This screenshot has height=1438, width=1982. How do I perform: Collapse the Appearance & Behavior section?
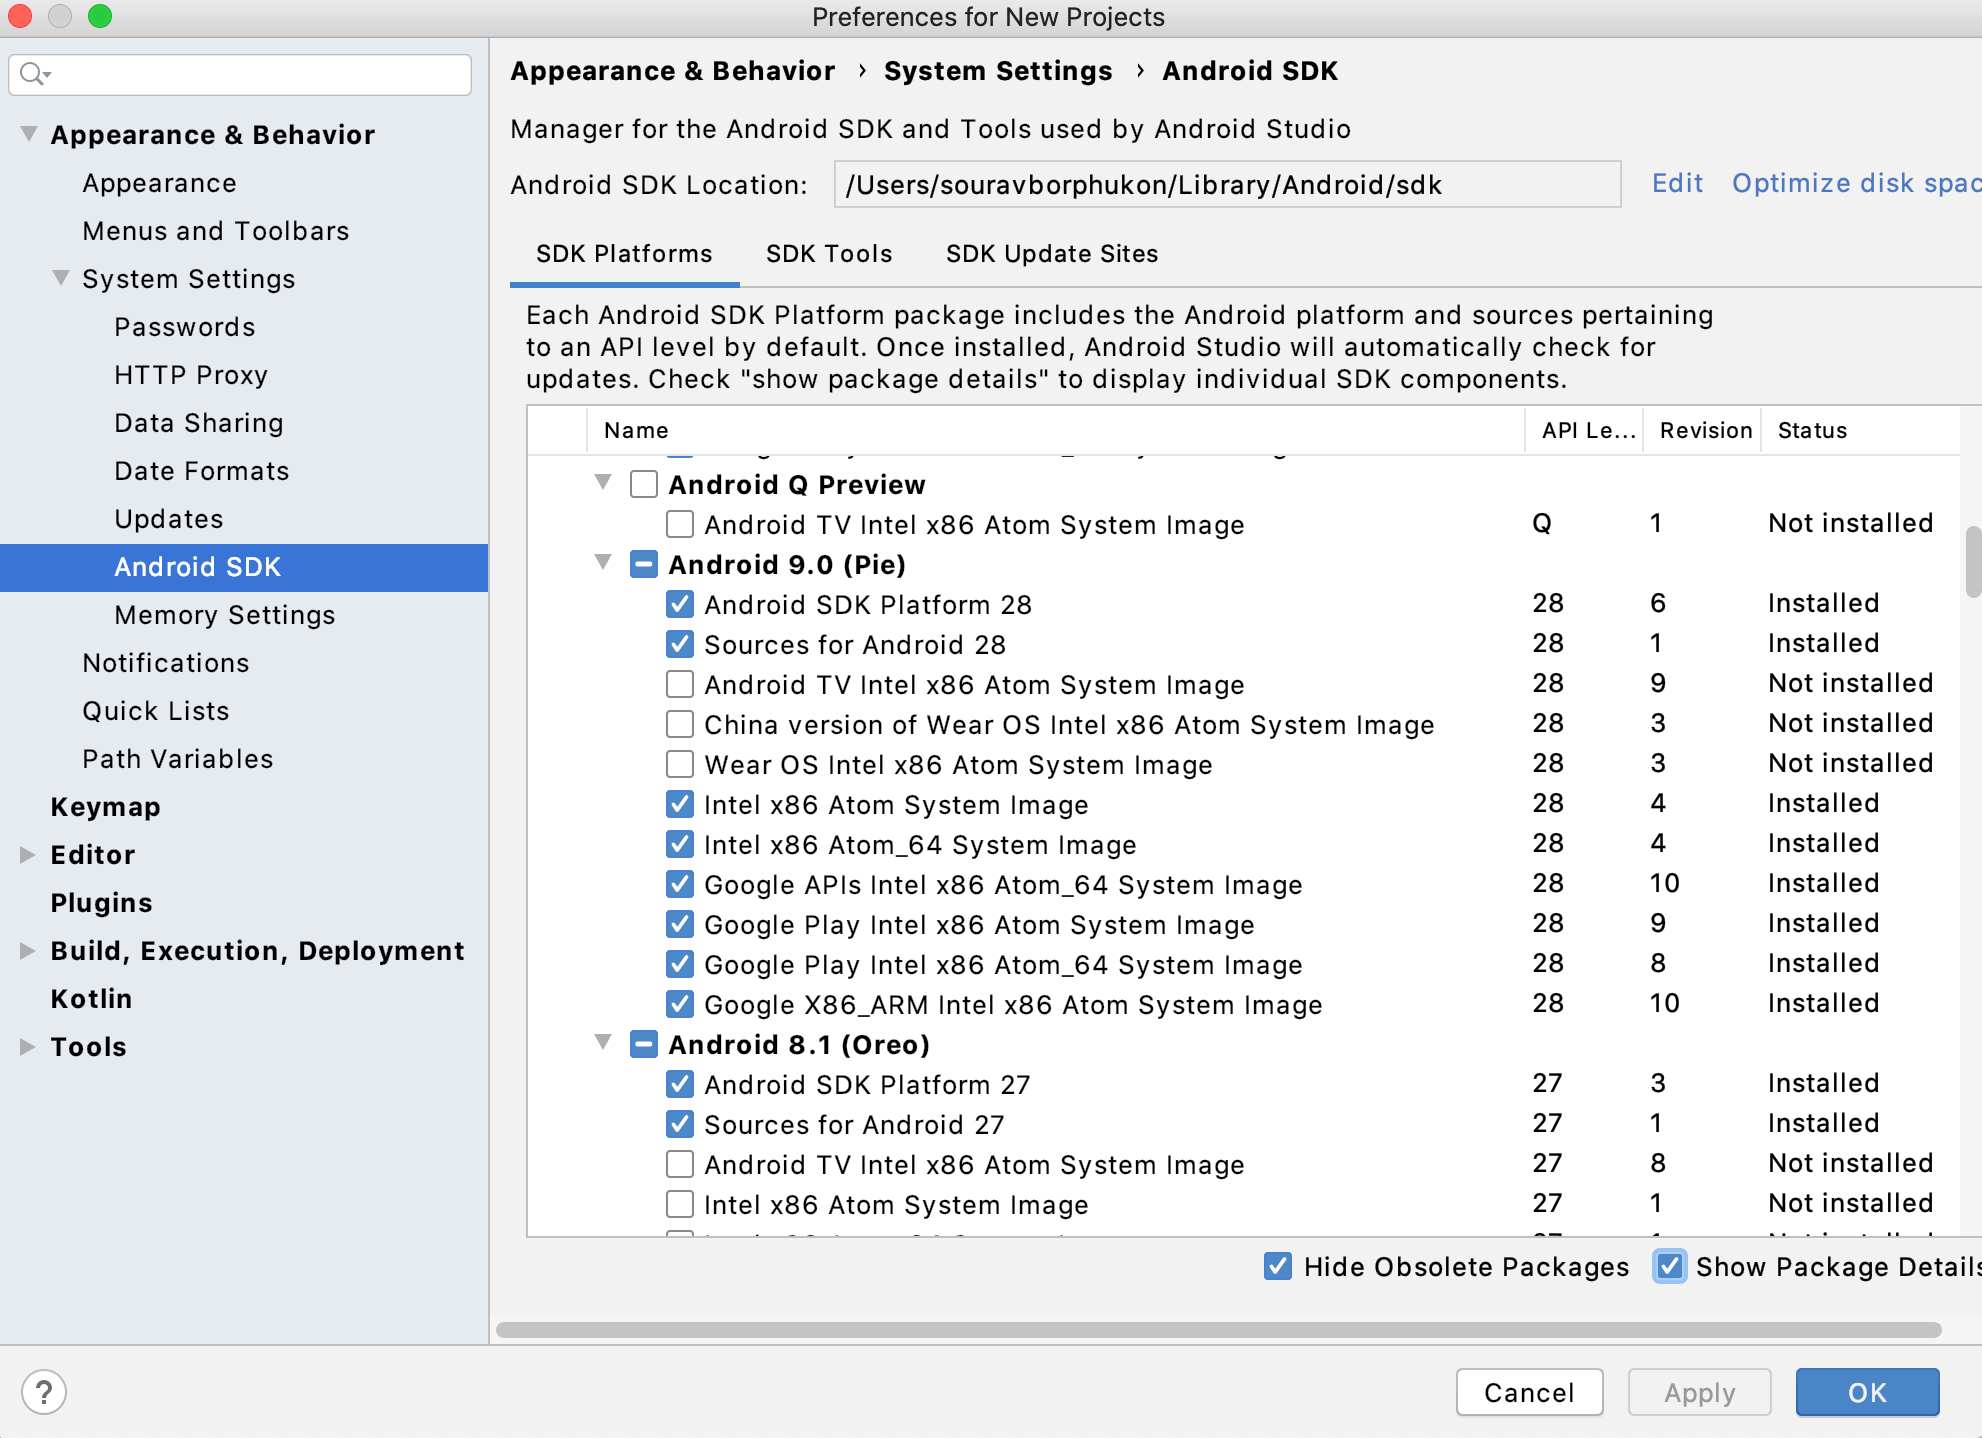pos(28,134)
